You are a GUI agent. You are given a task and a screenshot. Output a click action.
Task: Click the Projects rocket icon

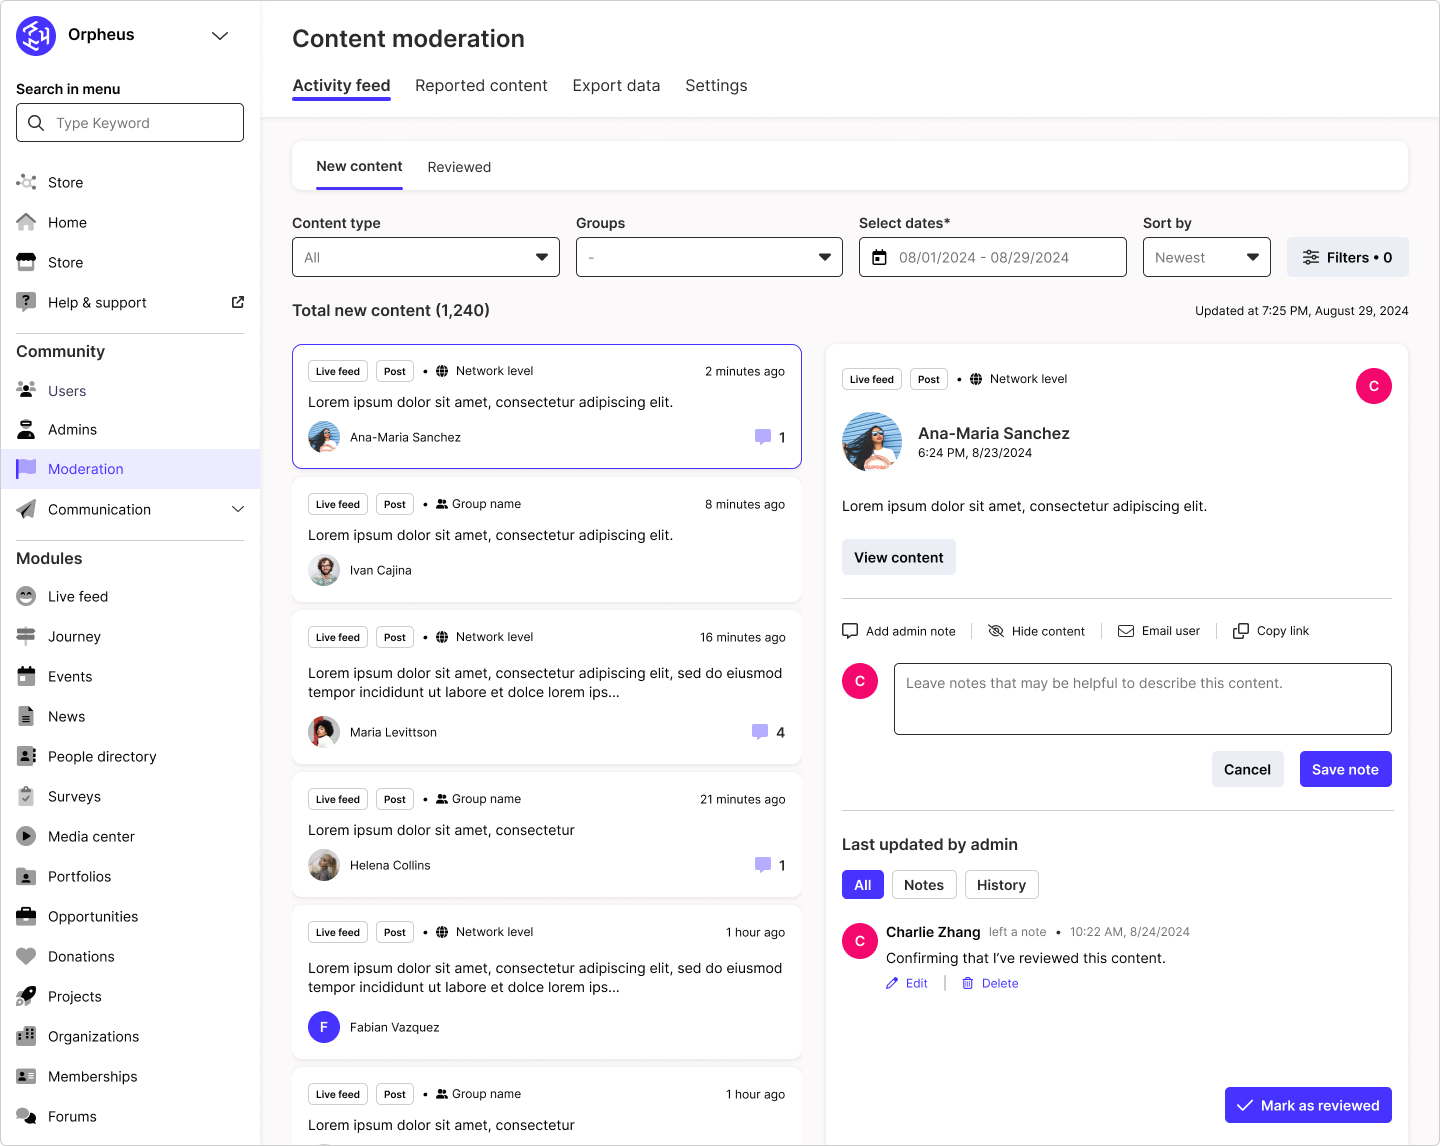click(x=26, y=996)
